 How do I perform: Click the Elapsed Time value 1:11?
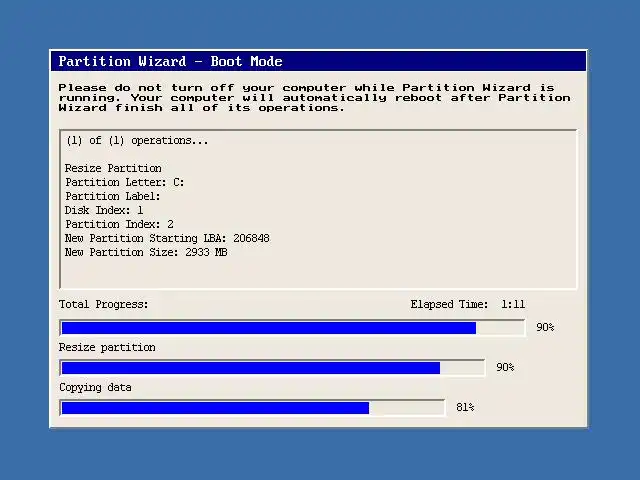pos(513,304)
